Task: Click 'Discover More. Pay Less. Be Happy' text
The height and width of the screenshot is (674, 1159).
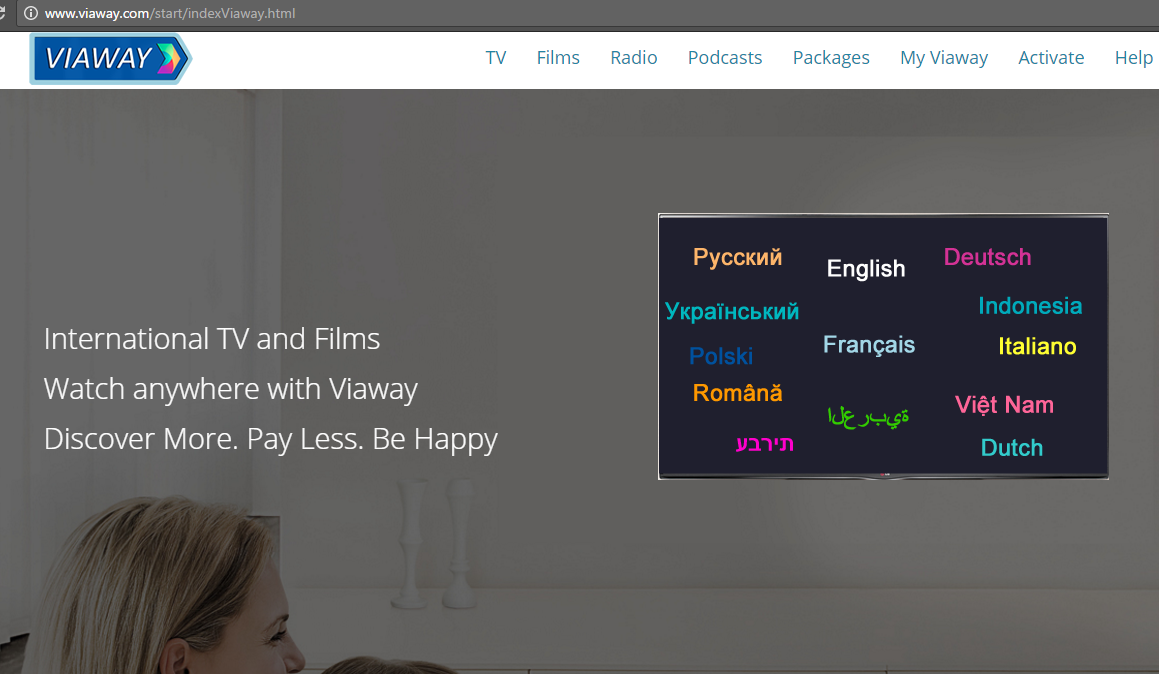Action: pos(271,440)
